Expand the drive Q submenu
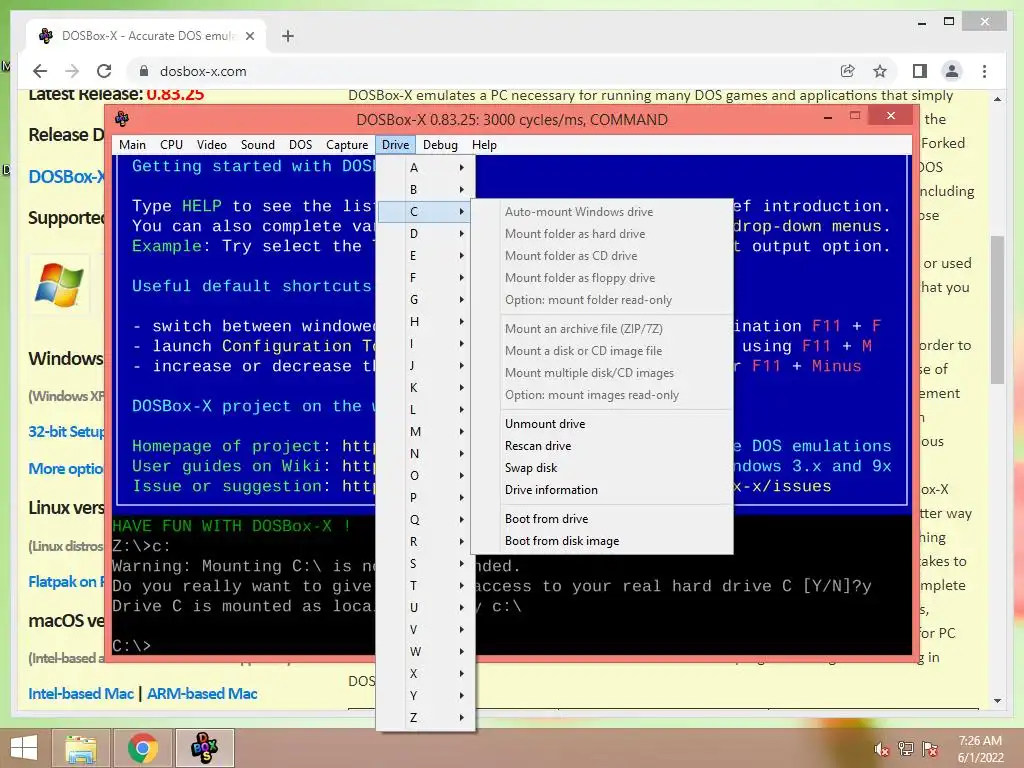 tap(426, 520)
